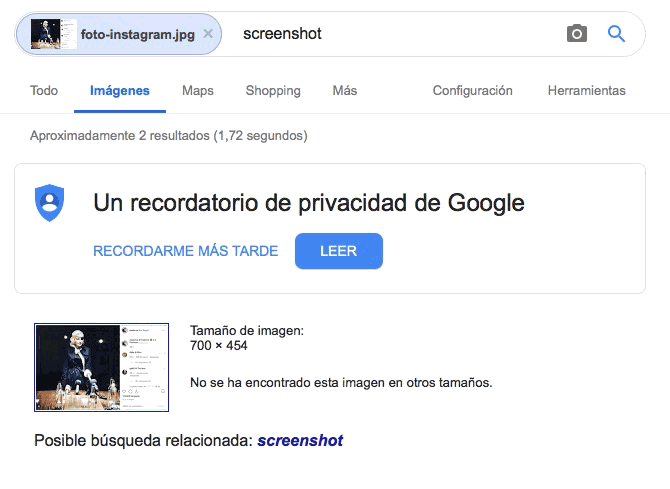Switch to the Maps tab
Image resolution: width=670 pixels, height=489 pixels.
click(x=198, y=91)
